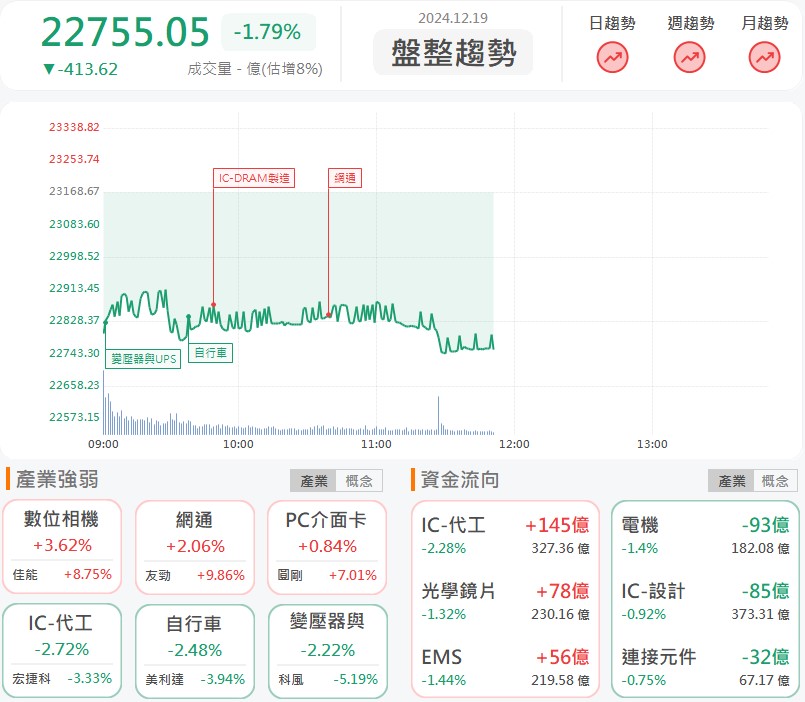
Task: Click the IC-DRAM製造 chart marker label
Action: 254,178
